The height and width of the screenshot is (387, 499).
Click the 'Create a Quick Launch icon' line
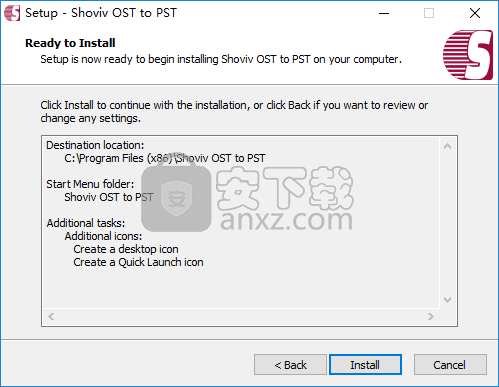(x=138, y=262)
